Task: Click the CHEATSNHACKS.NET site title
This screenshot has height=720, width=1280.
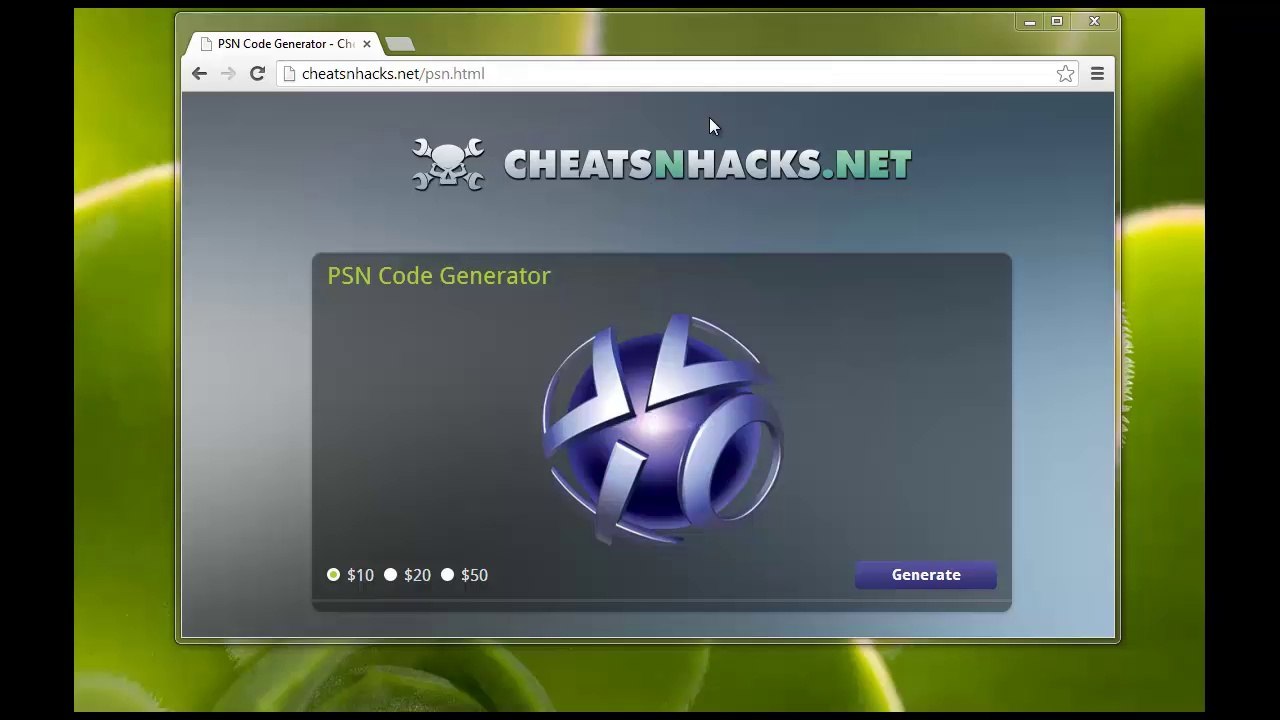Action: point(707,164)
